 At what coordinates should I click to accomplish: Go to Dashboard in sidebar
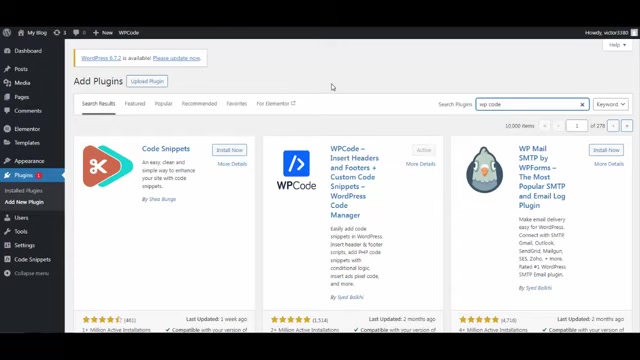tap(28, 51)
